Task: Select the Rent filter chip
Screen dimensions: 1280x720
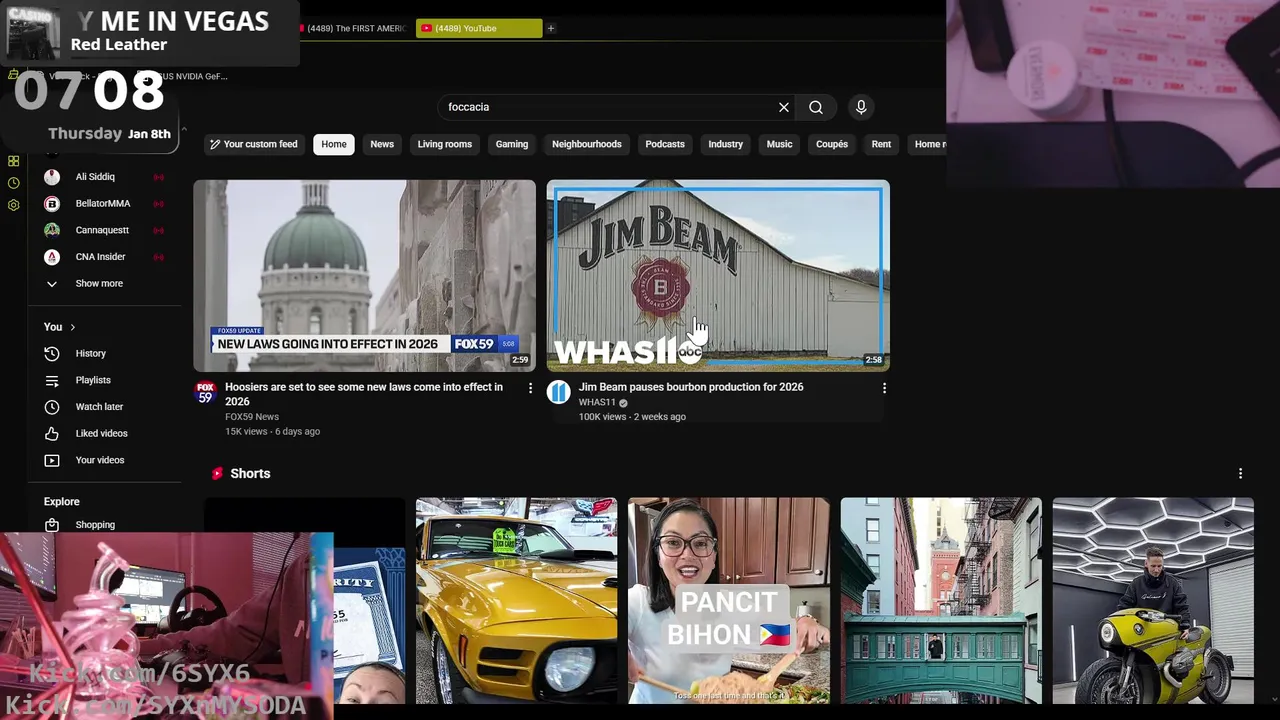Action: coord(881,144)
